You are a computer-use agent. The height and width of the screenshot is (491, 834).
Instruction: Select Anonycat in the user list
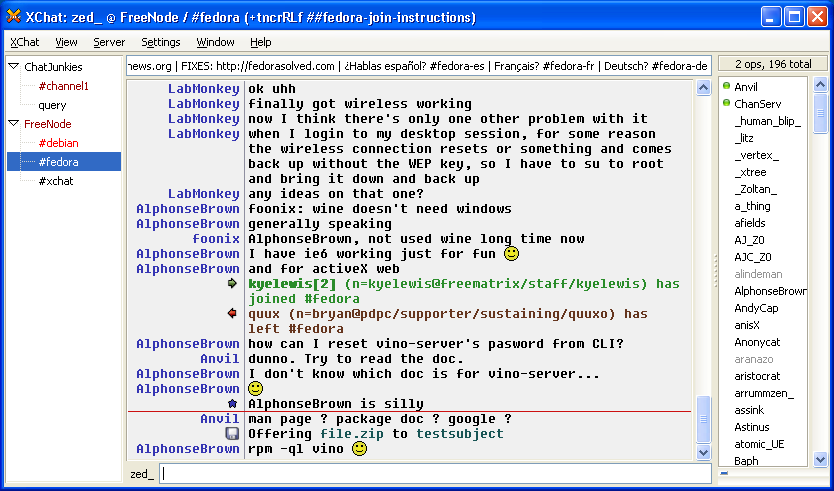[757, 342]
